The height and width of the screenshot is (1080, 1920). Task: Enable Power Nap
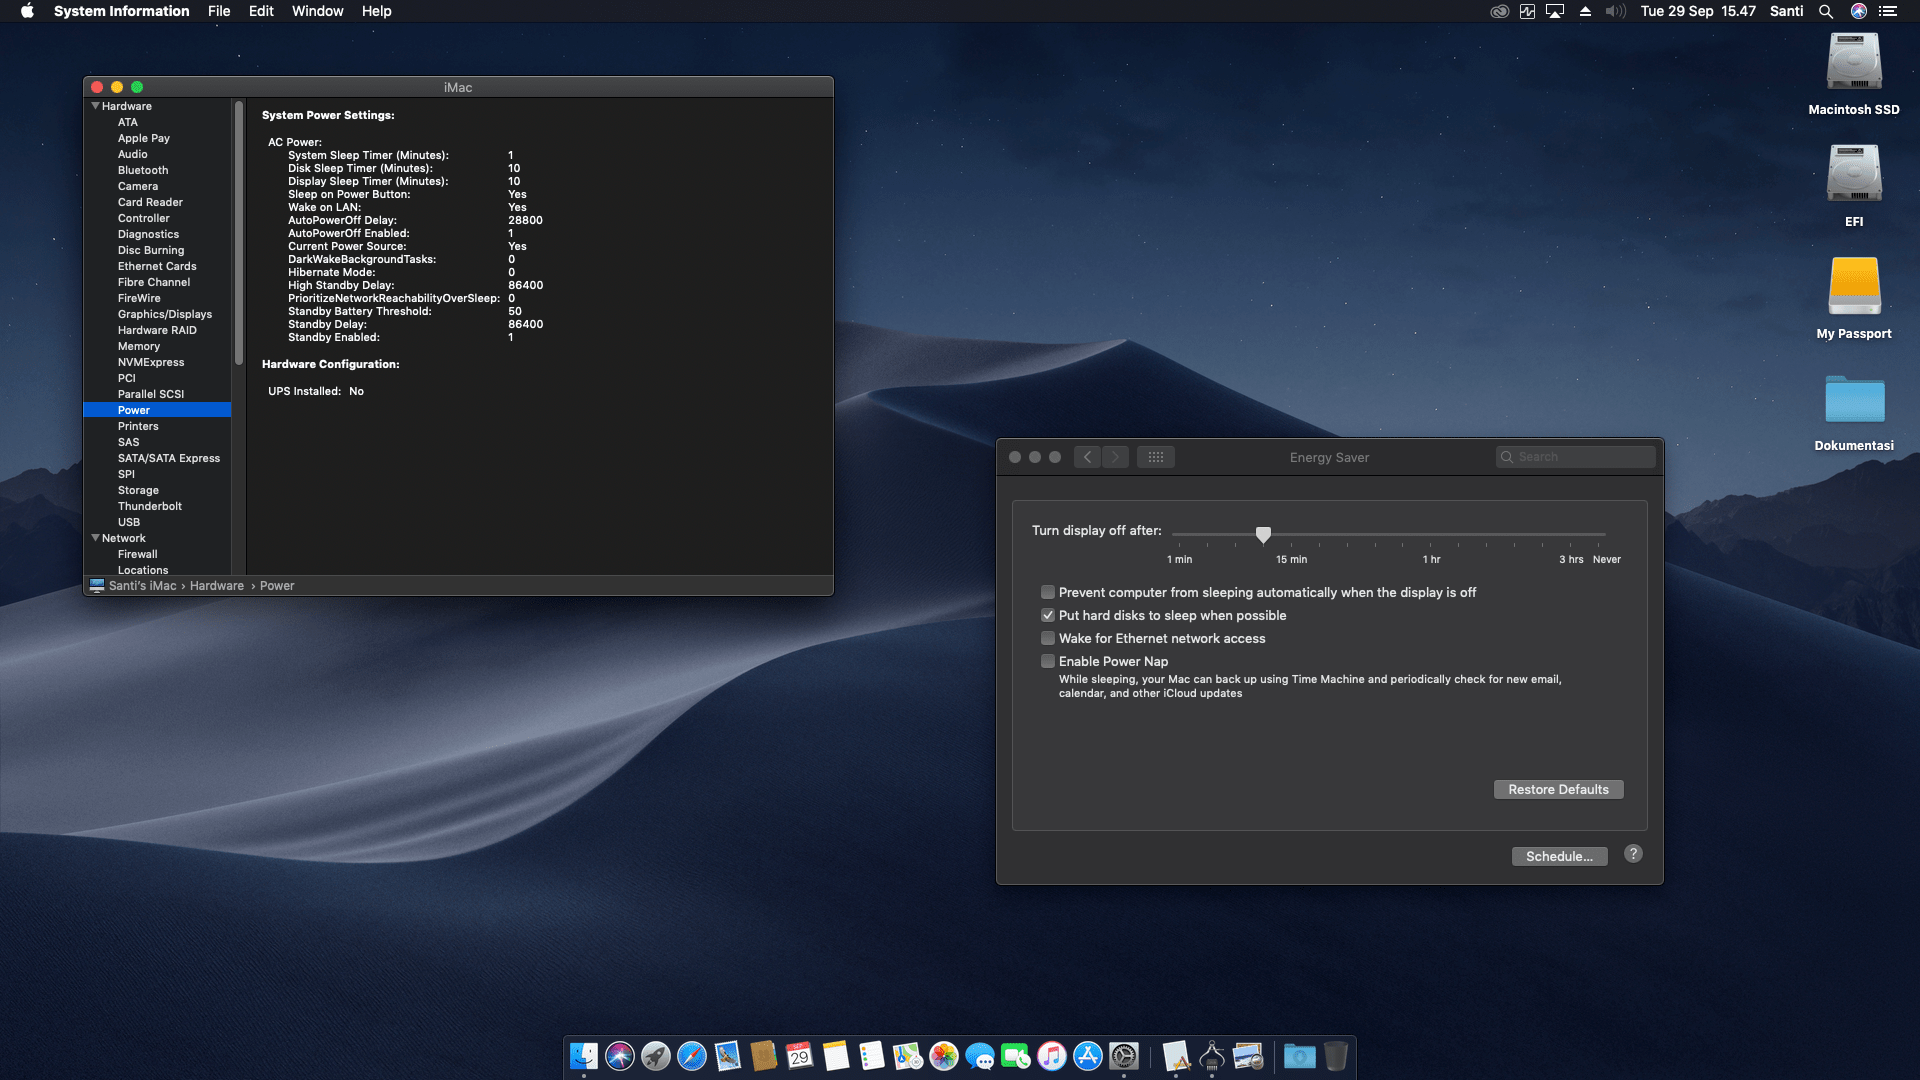1048,661
